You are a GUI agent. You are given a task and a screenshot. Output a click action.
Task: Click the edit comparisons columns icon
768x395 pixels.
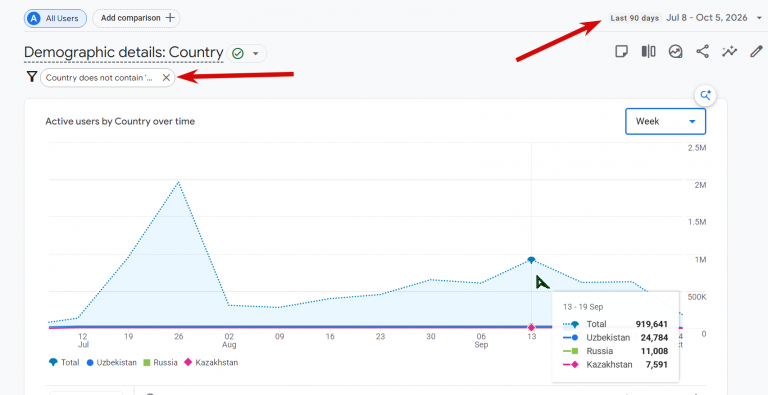pos(648,51)
